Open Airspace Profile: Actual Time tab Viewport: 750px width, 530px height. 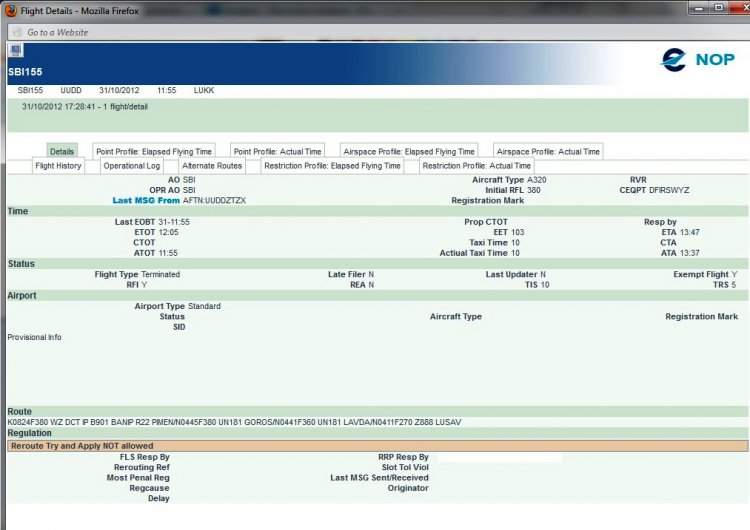point(548,151)
